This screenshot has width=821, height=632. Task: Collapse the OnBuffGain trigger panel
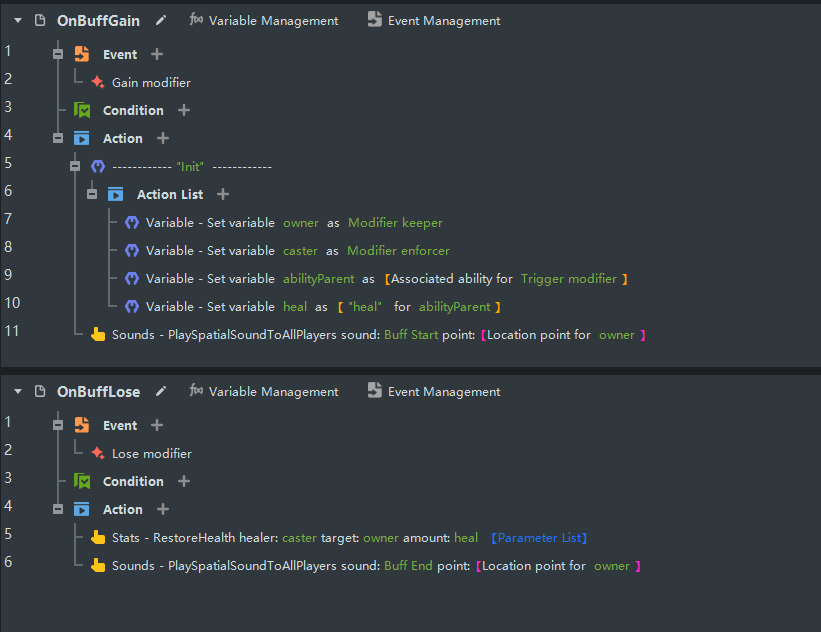click(x=17, y=20)
